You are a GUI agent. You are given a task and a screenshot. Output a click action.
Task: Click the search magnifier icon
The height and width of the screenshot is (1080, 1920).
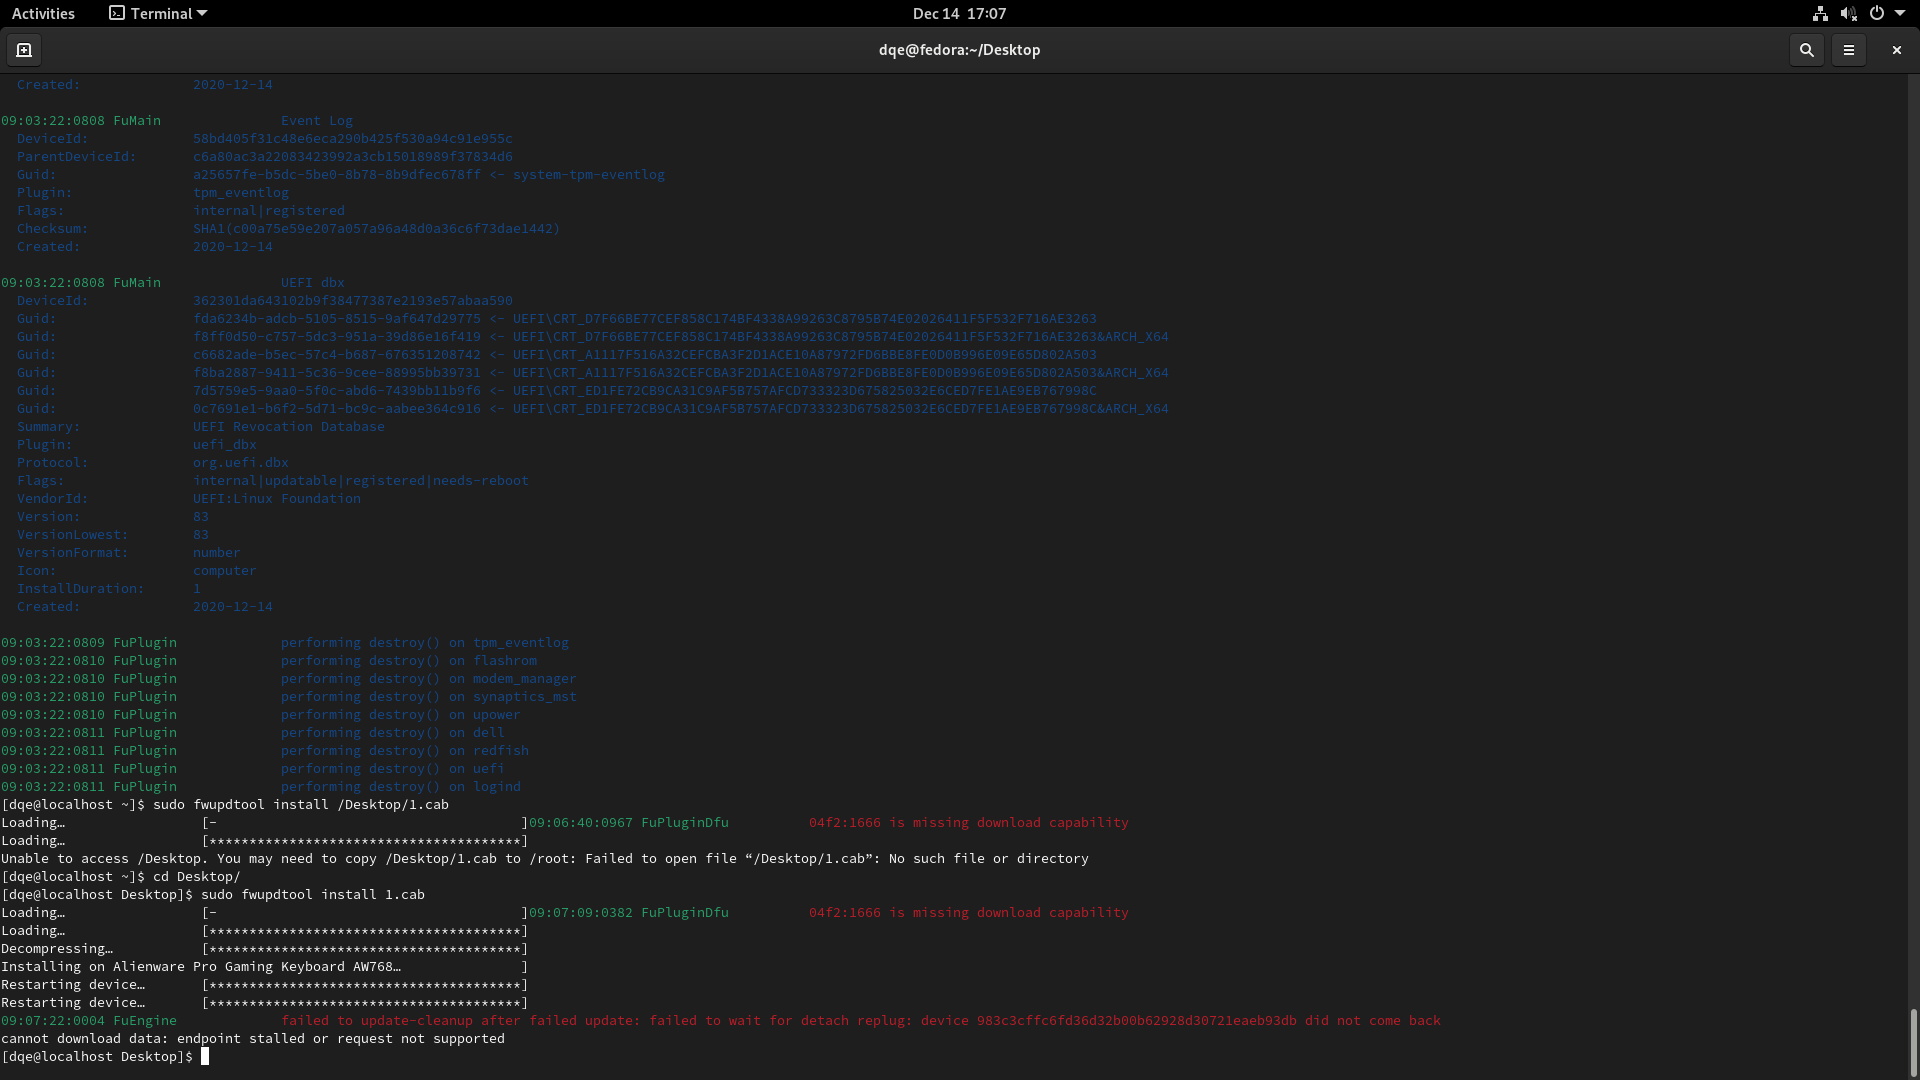[1806, 50]
